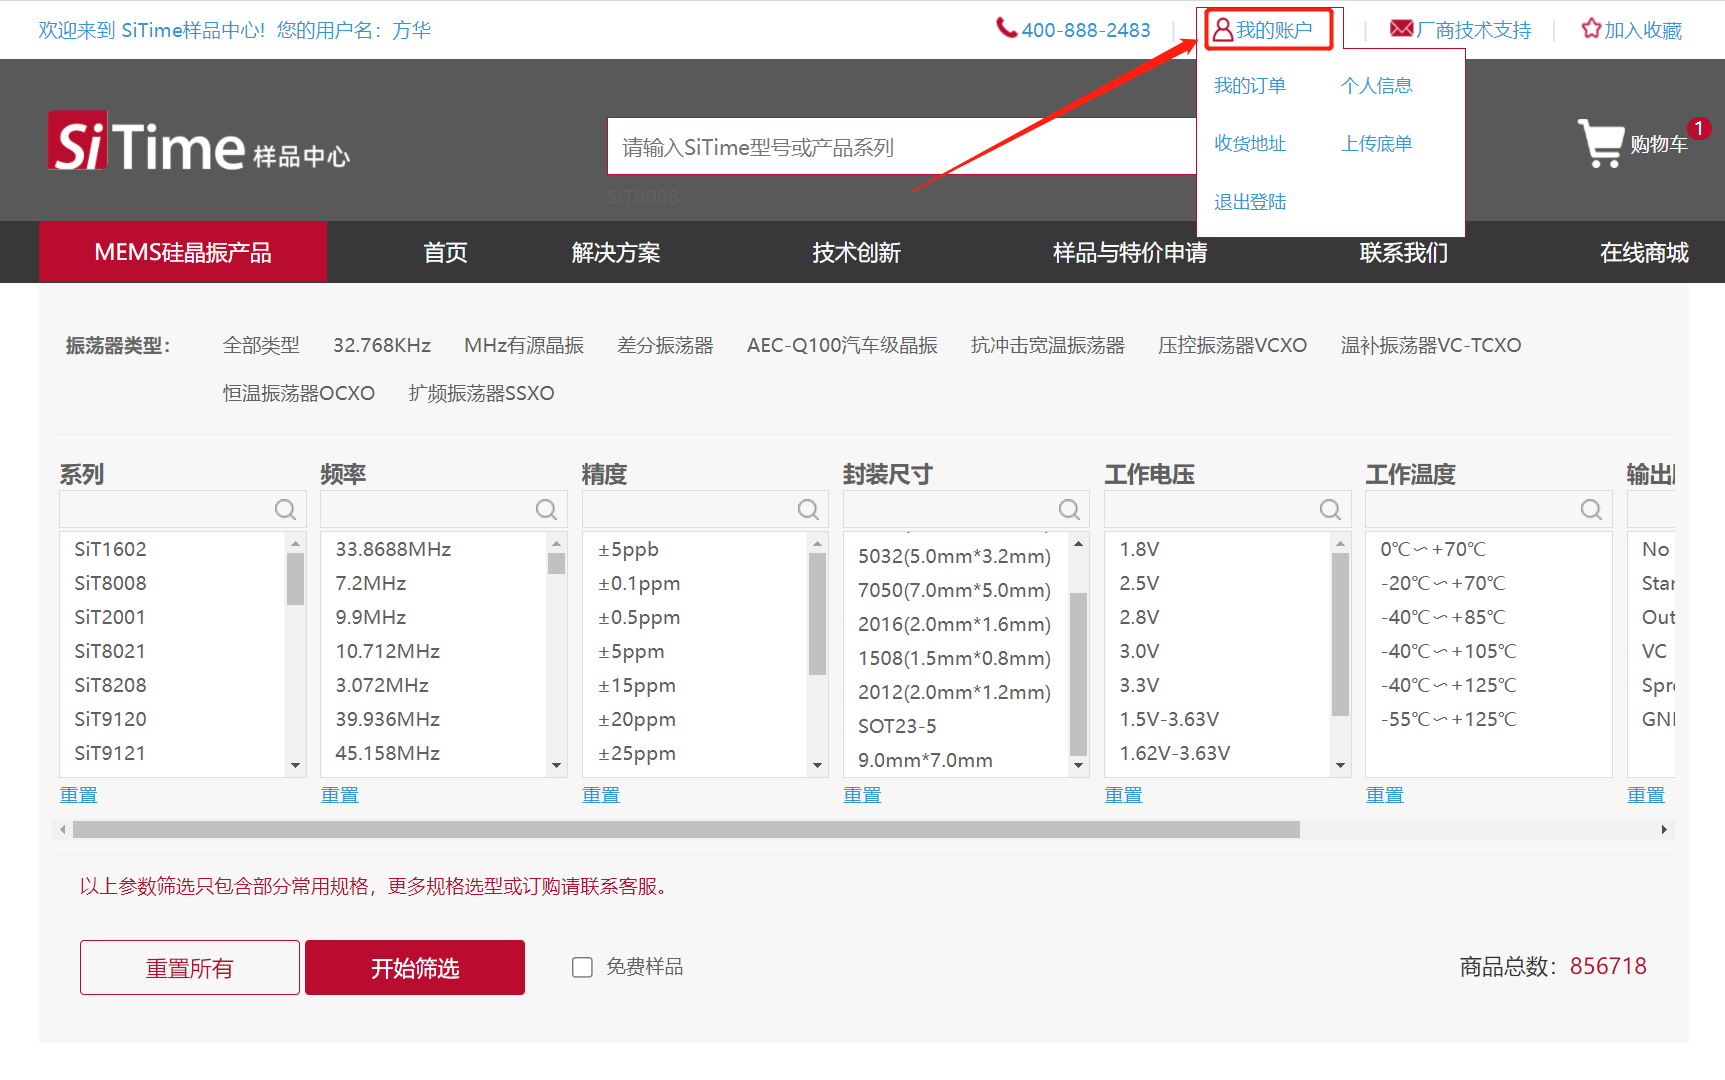Screen dimensions: 1725x1080
Task: Open 个人信息 in account menu
Action: click(x=1377, y=86)
